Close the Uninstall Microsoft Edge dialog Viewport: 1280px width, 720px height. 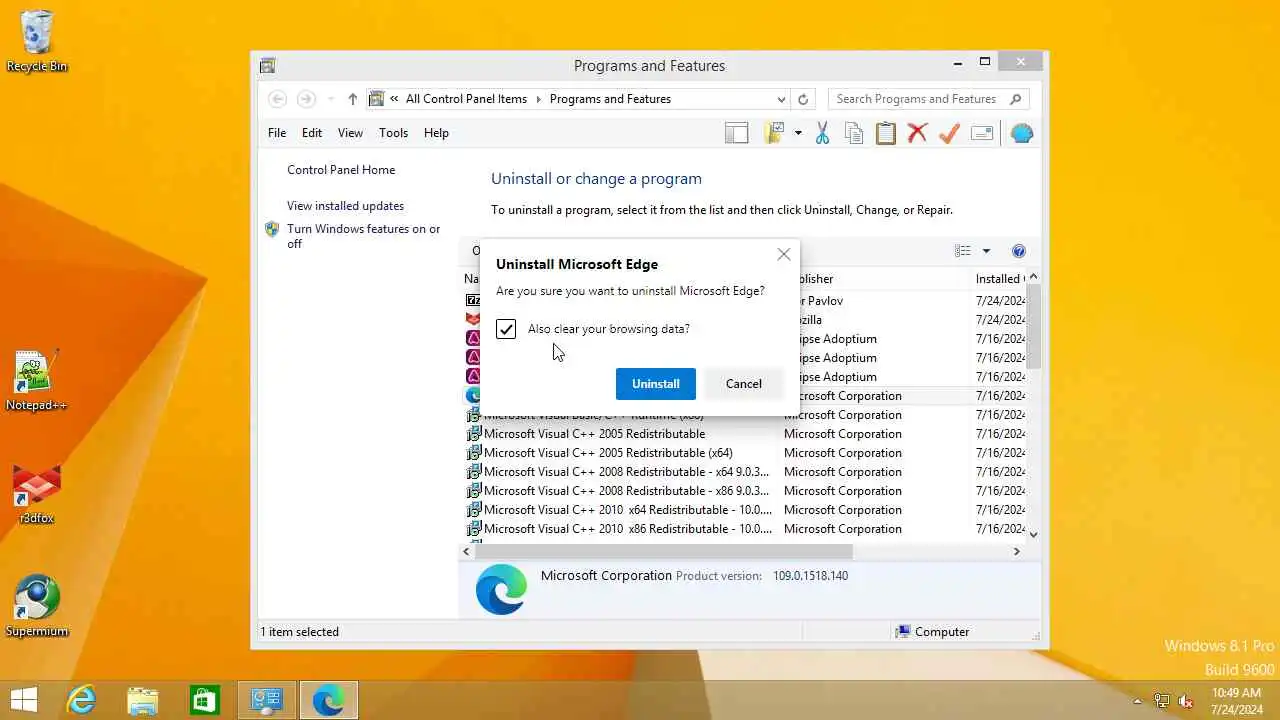click(x=784, y=255)
